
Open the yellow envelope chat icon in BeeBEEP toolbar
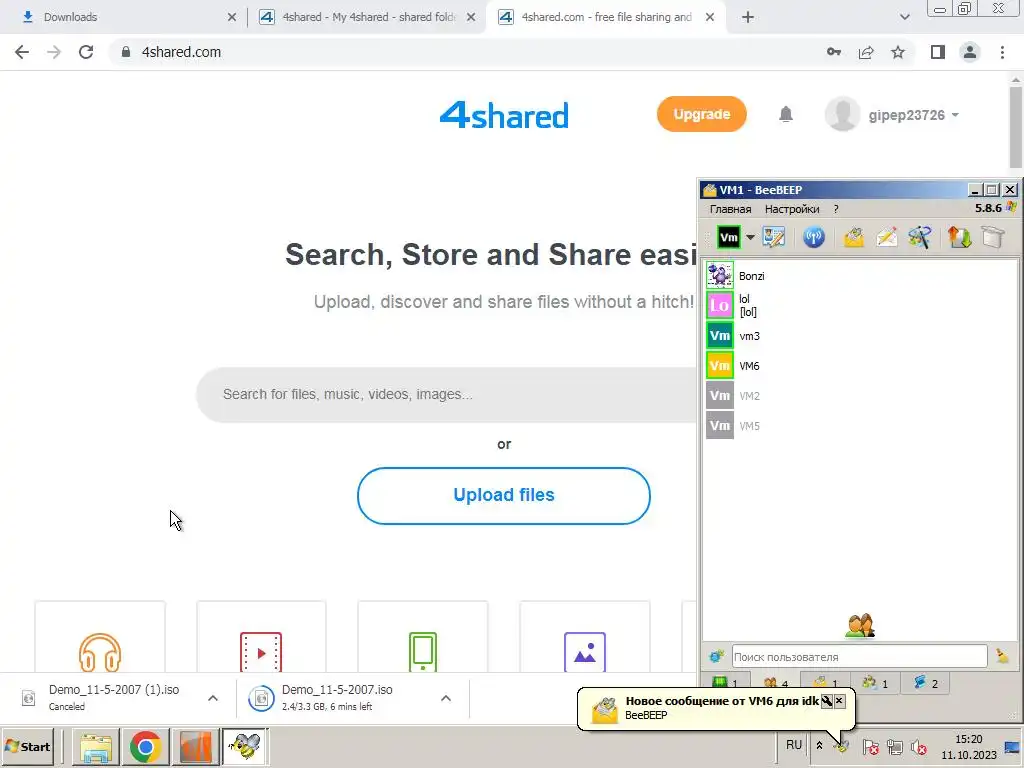pyautogui.click(x=854, y=237)
